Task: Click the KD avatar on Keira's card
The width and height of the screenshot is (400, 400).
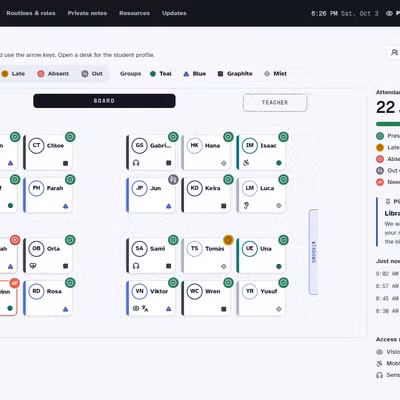Action: click(194, 188)
